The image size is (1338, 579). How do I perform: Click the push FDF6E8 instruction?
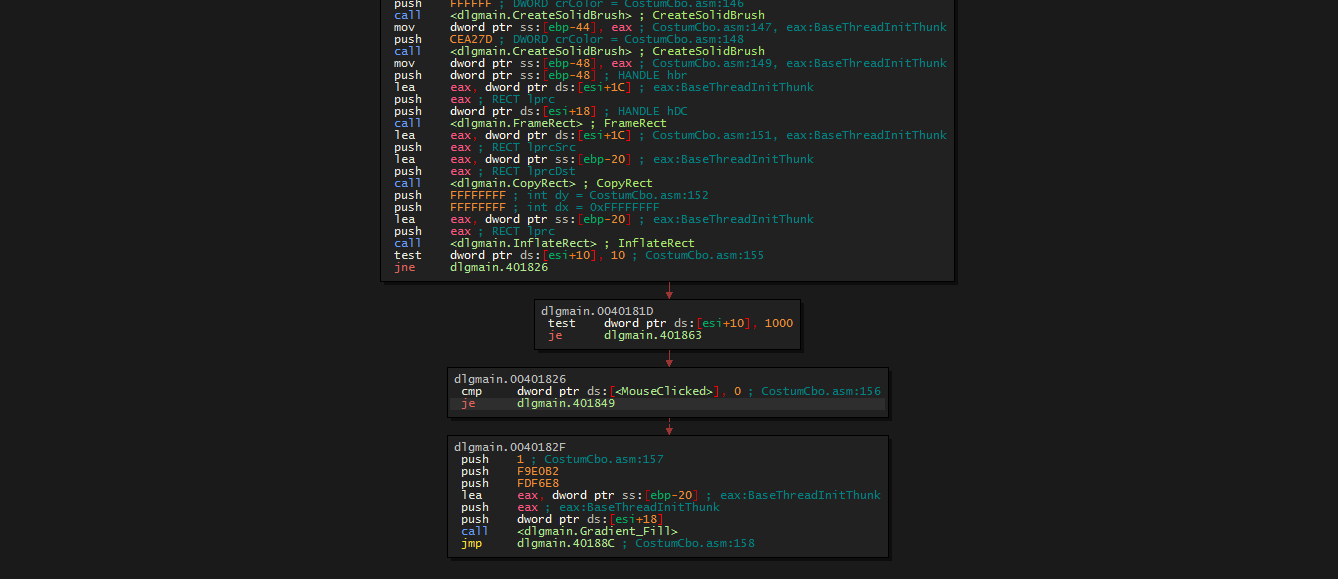tap(510, 483)
